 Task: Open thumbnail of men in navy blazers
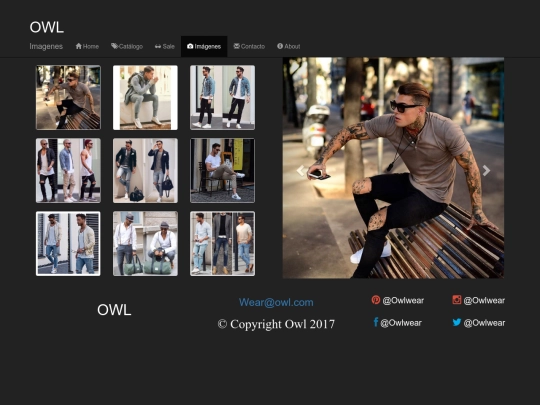click(145, 170)
